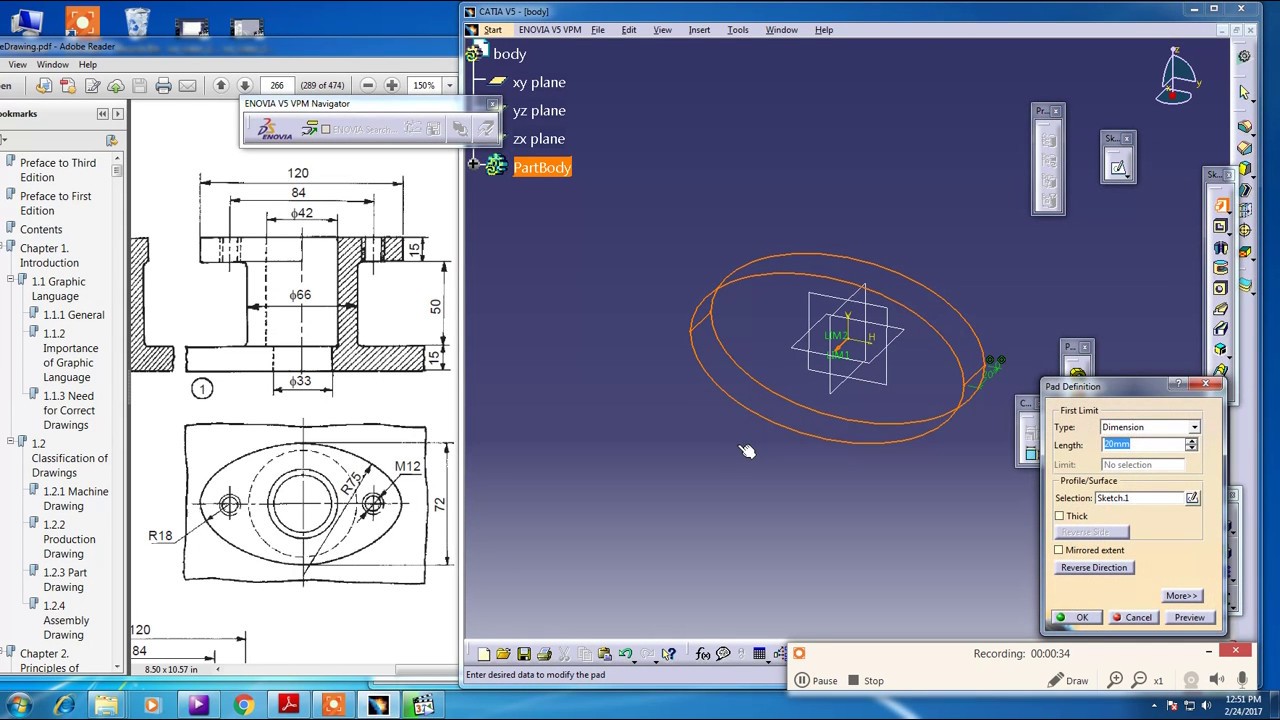1280x720 pixels.
Task: Open the ENOVIA V5 VPM menu
Action: coord(550,30)
